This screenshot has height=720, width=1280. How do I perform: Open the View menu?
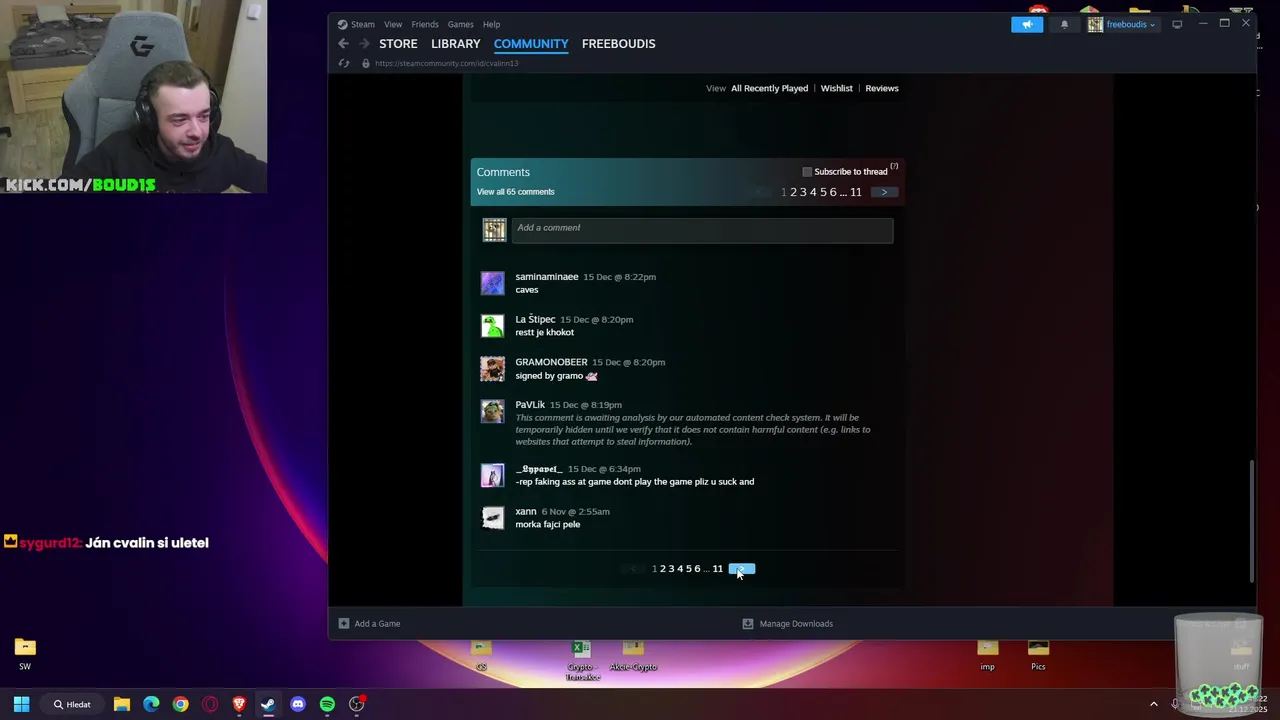[x=393, y=24]
